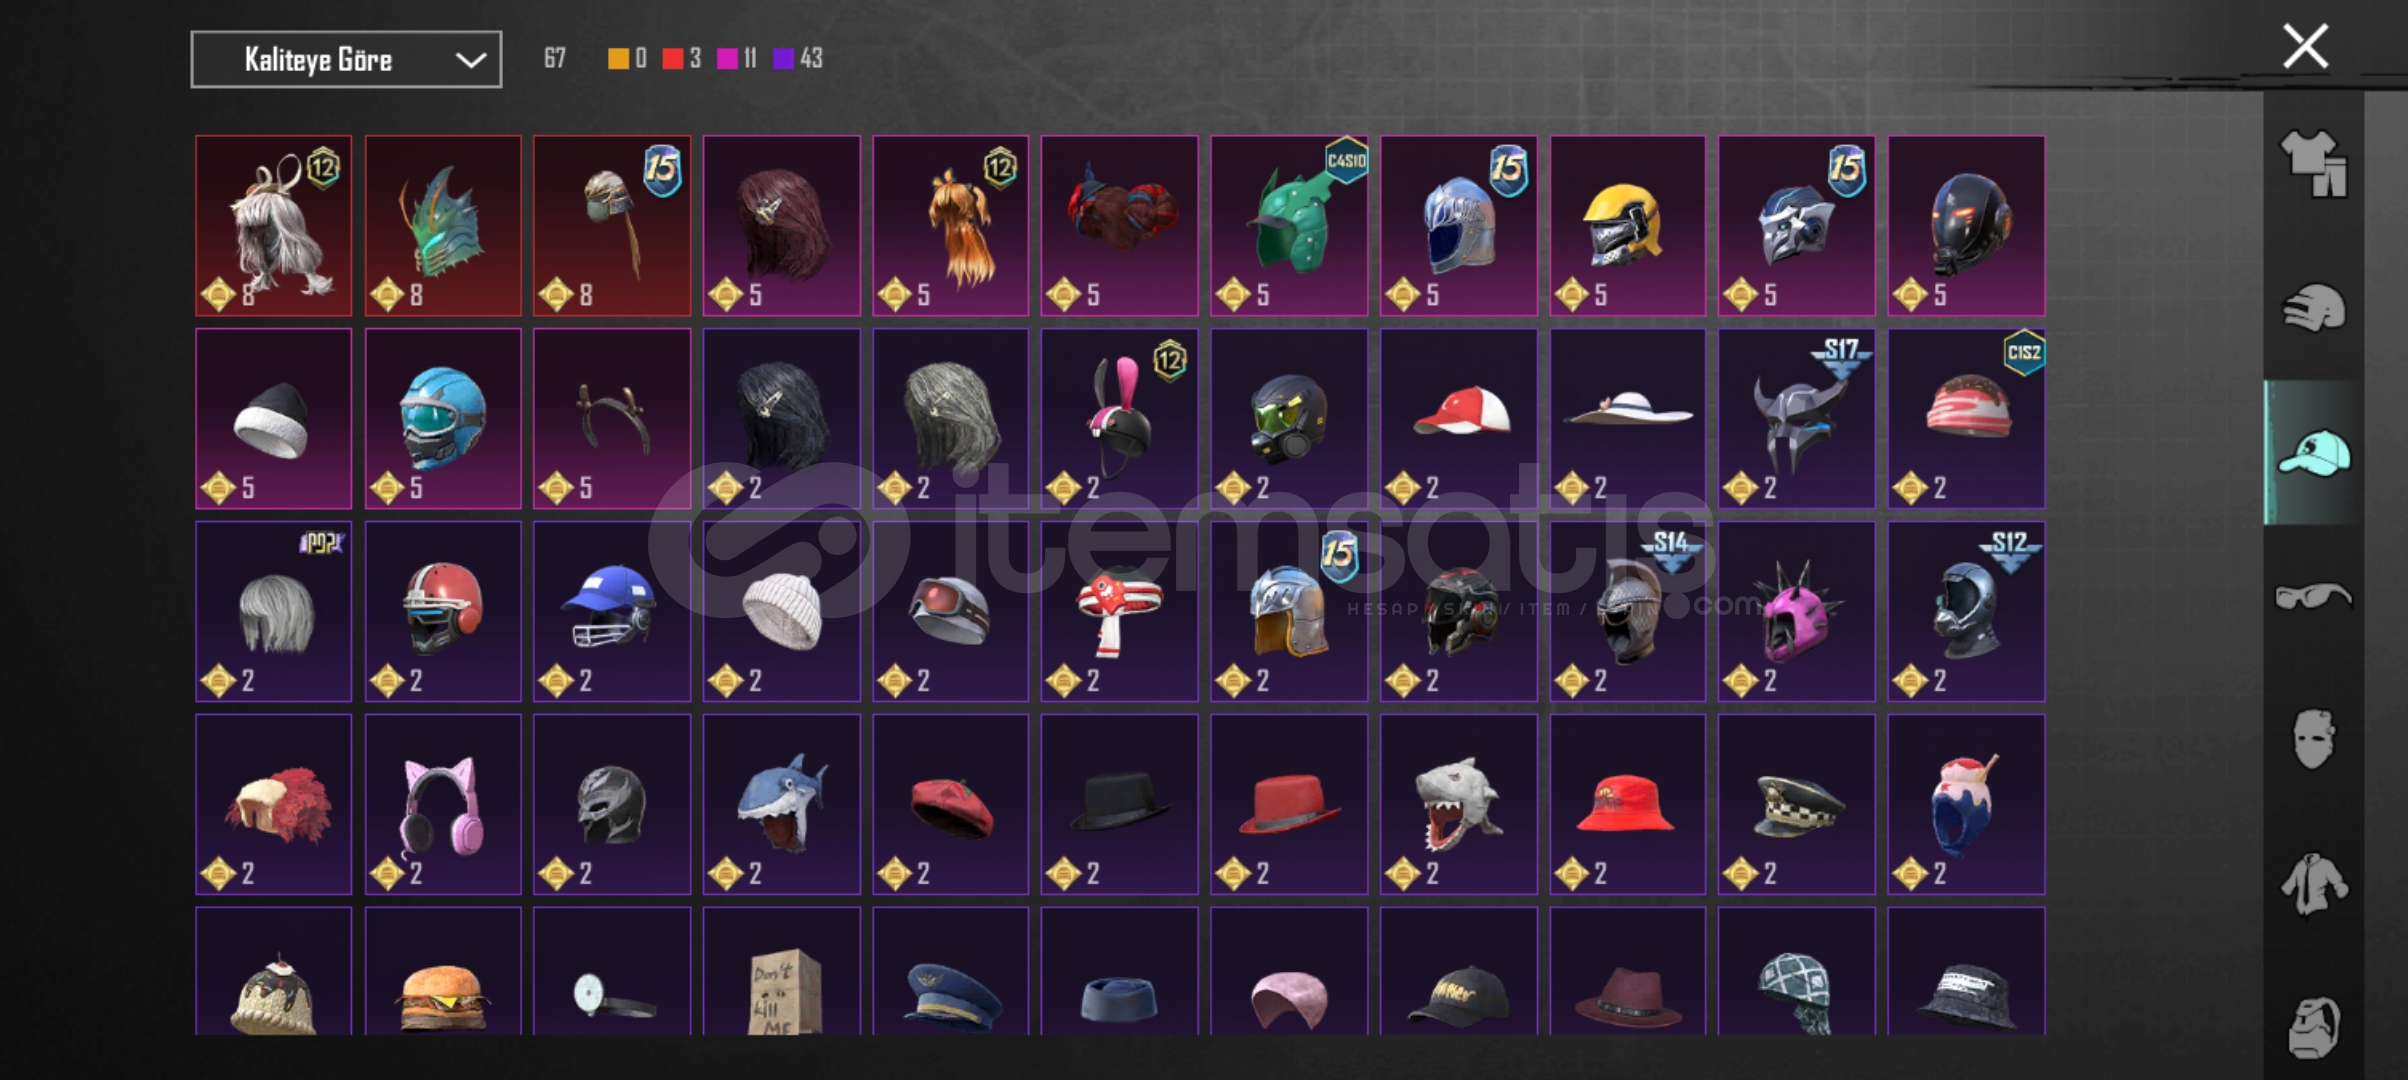The height and width of the screenshot is (1080, 2408).
Task: Select the yellow racing helmet item
Action: point(1628,226)
